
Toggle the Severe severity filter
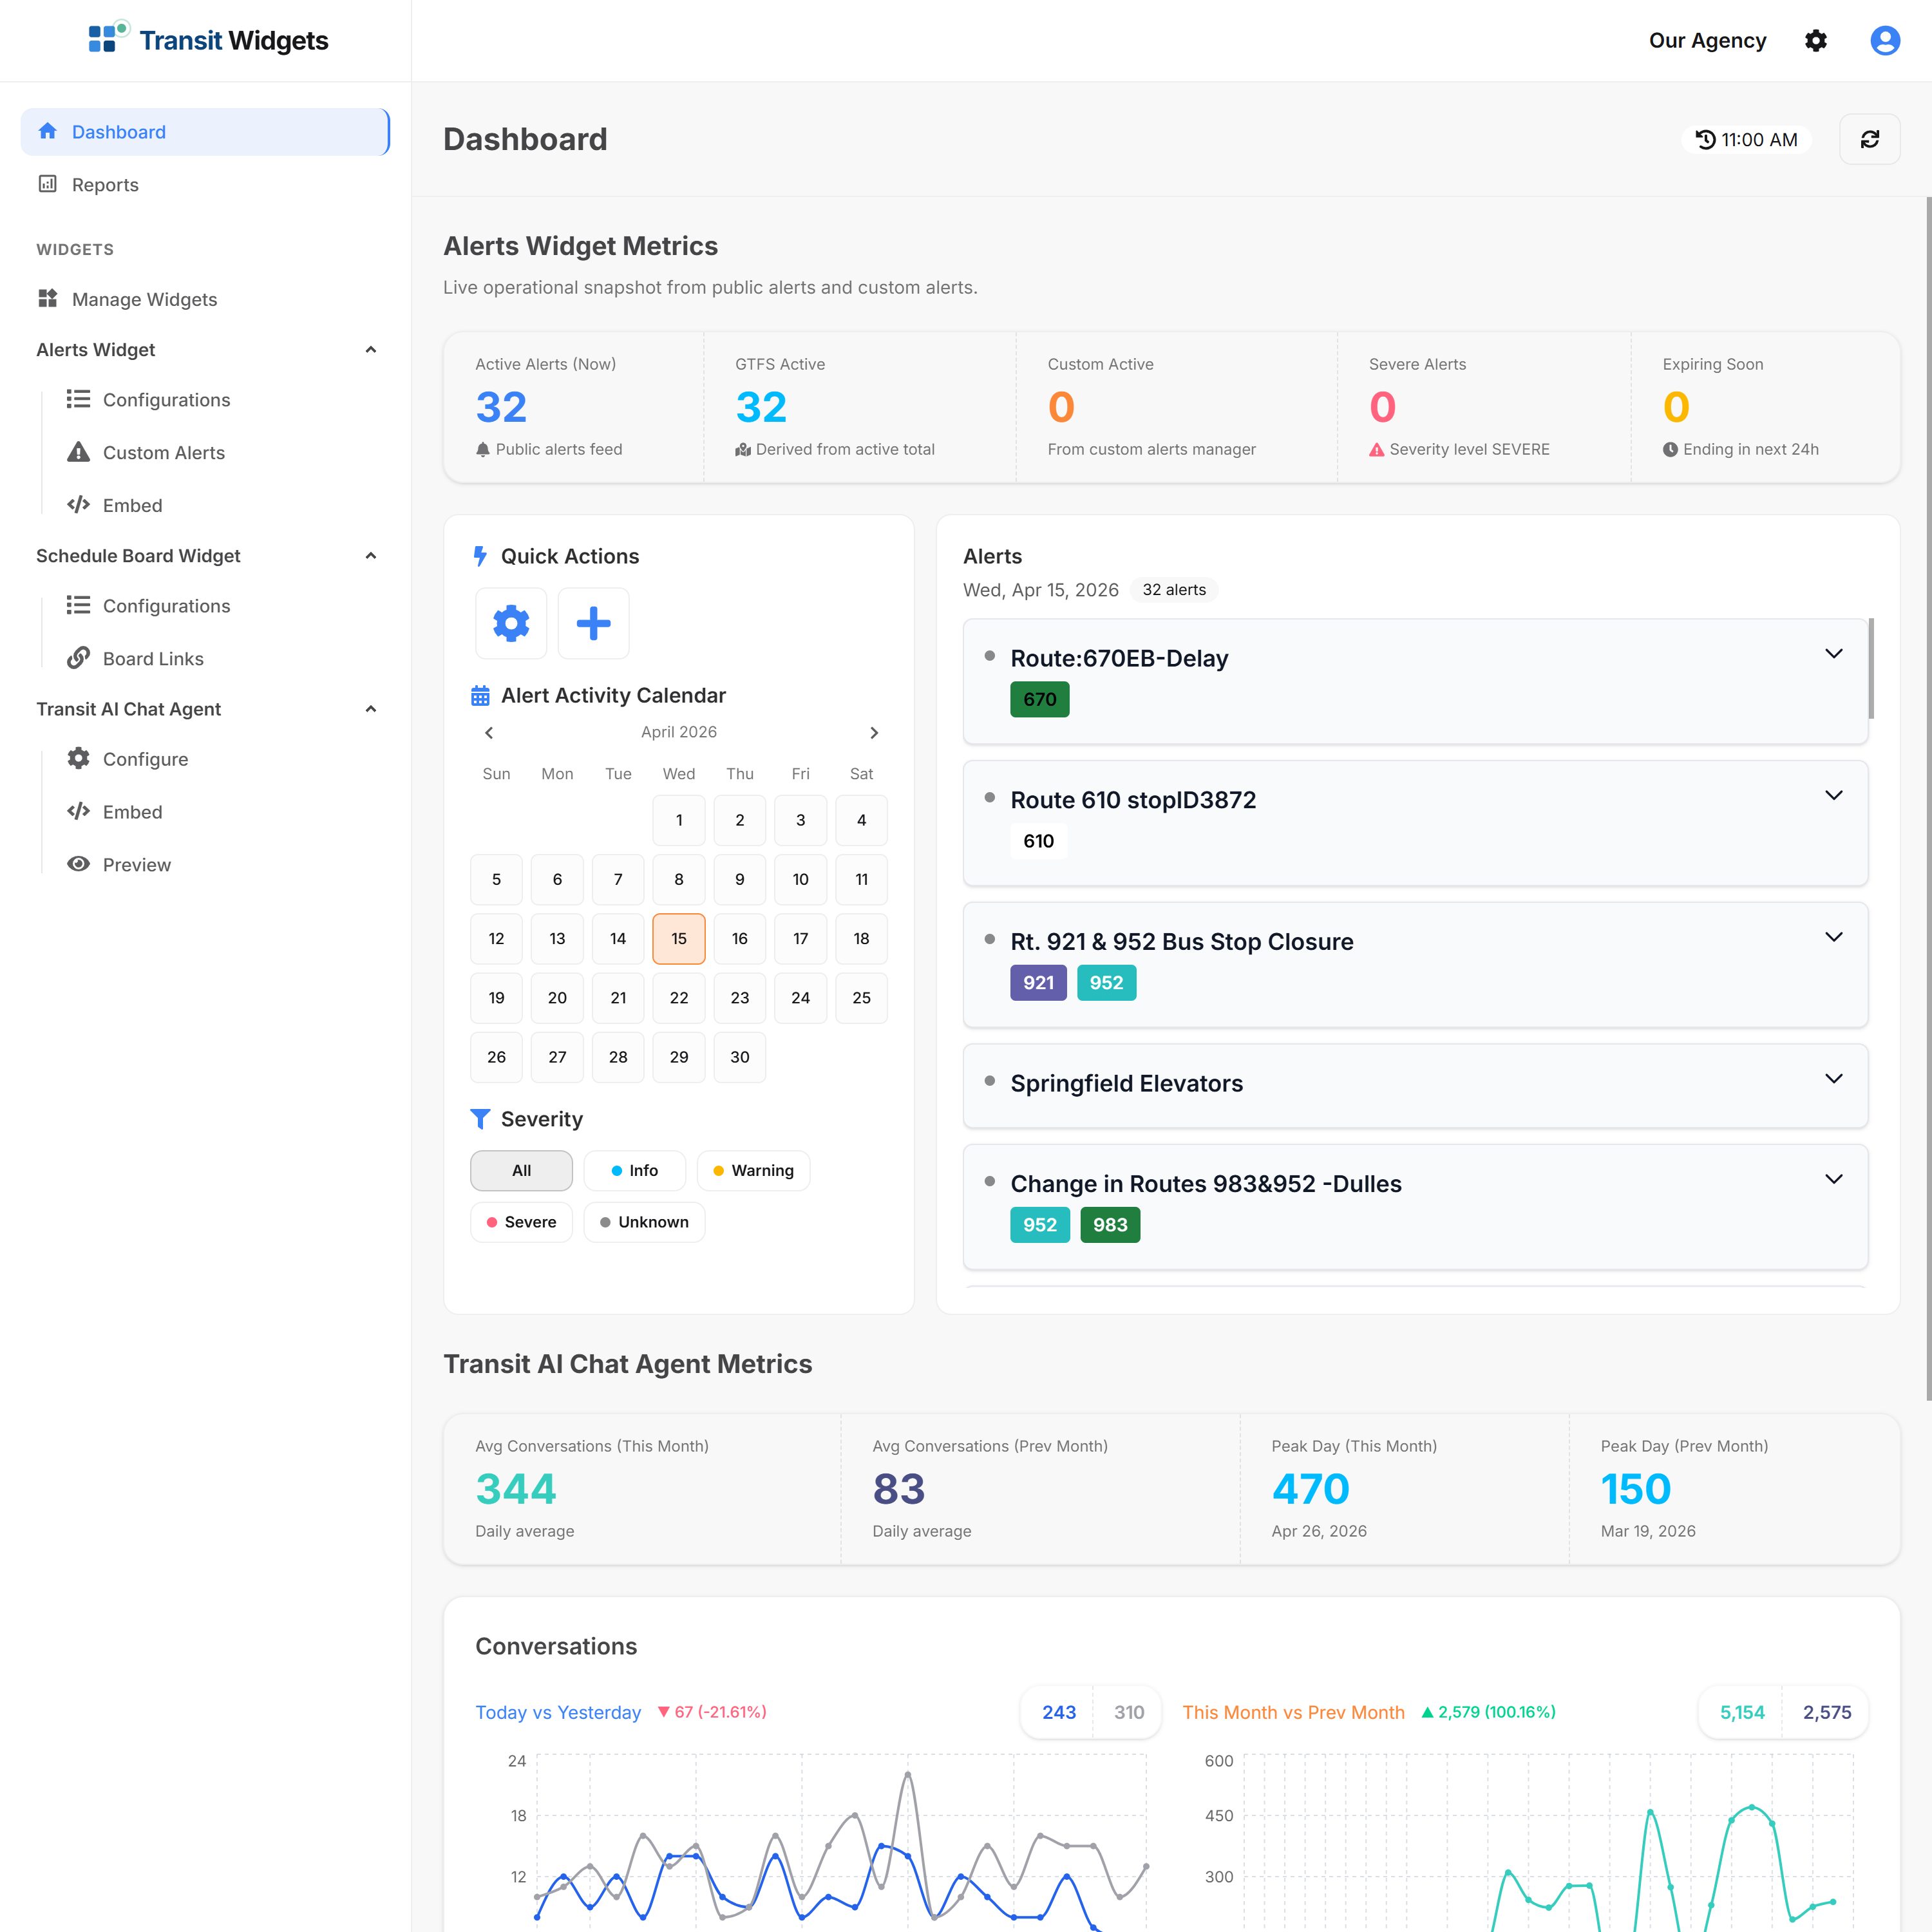(521, 1222)
